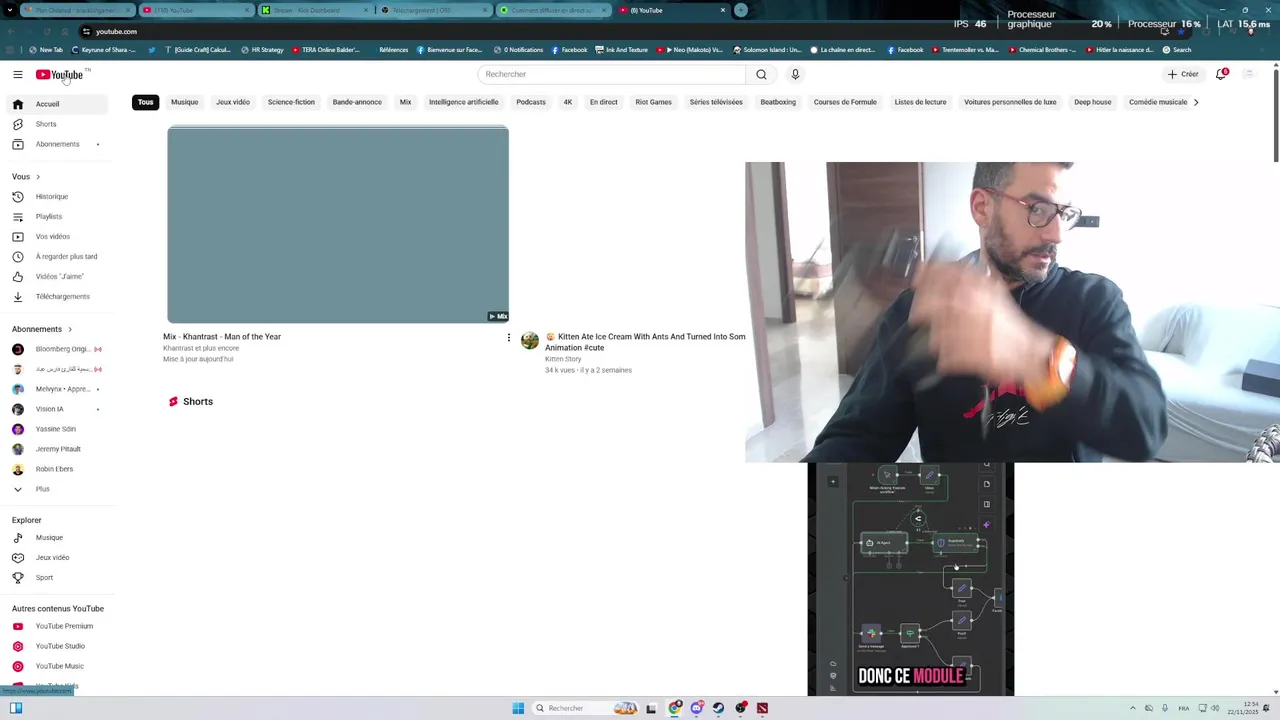Select the Podcasts filter chip

pos(531,102)
